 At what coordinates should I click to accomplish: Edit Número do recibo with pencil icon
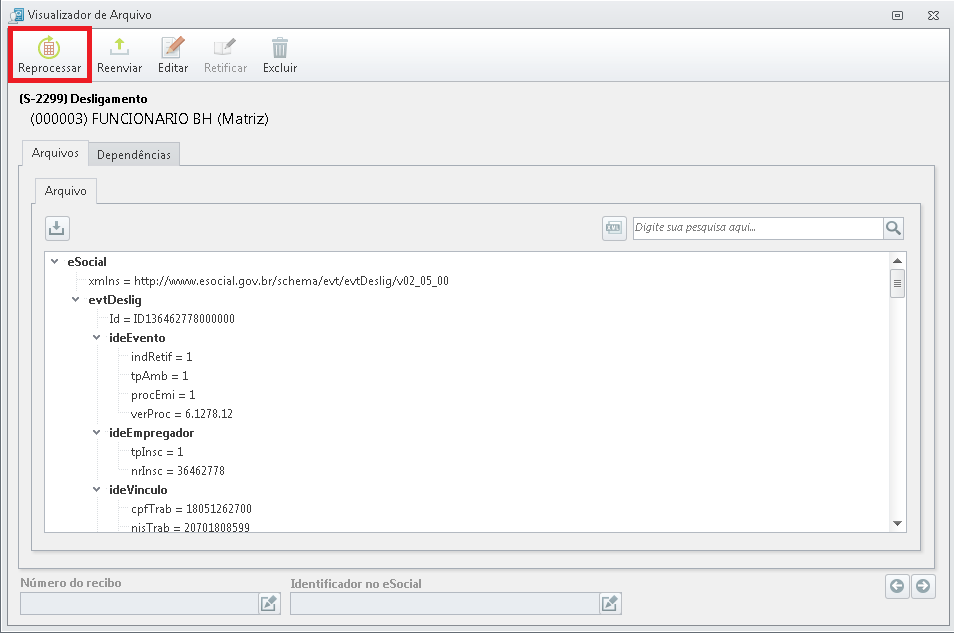pyautogui.click(x=269, y=603)
